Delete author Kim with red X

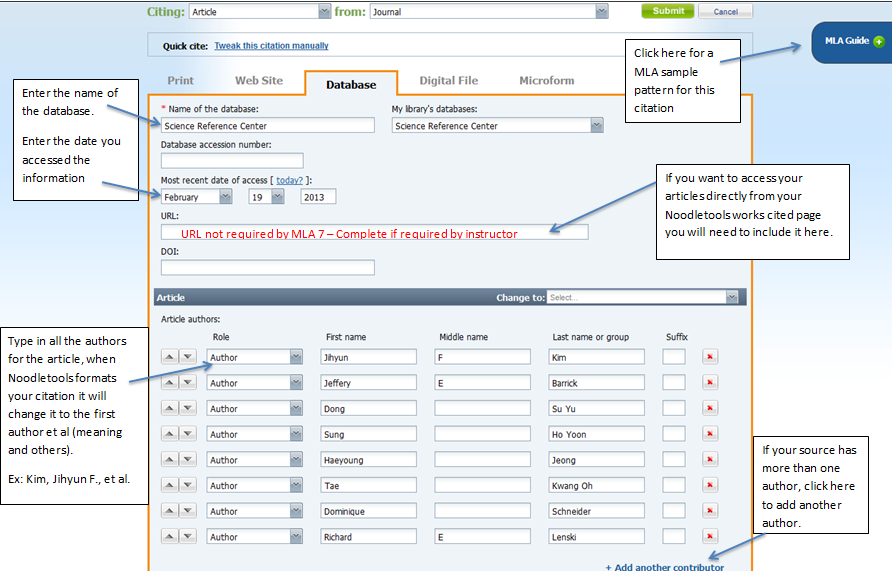pyautogui.click(x=710, y=357)
